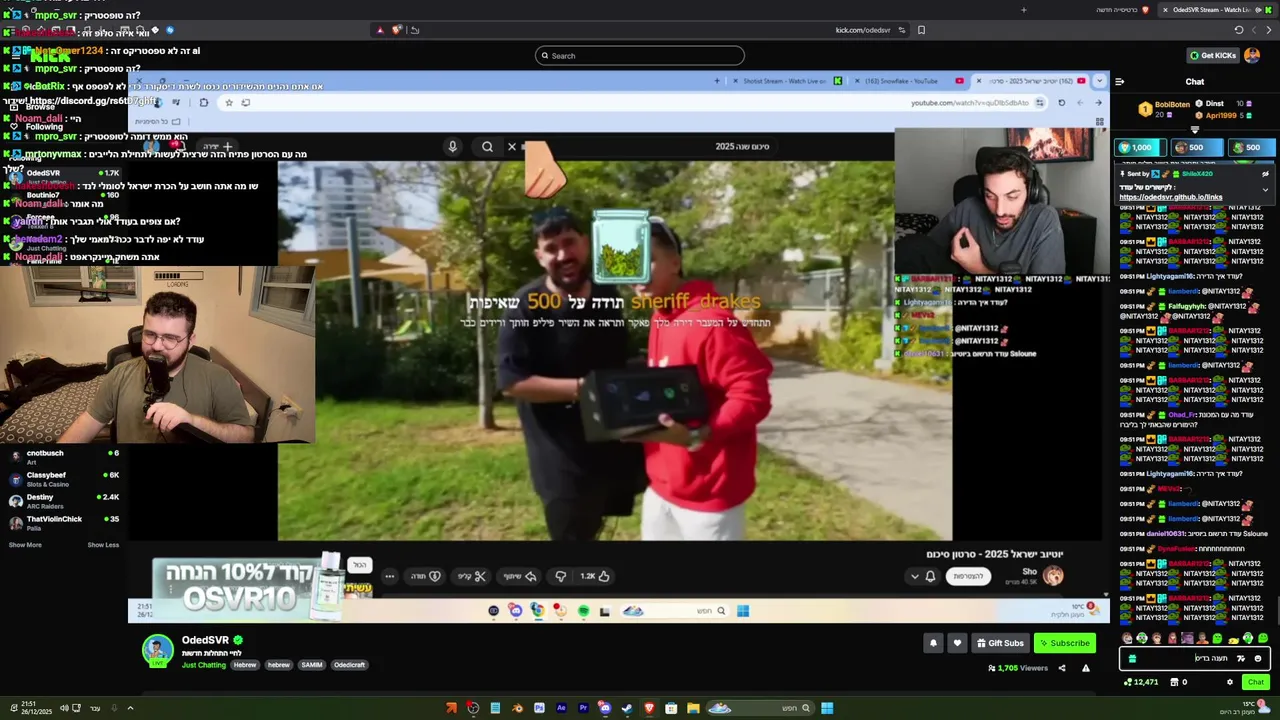Open Destiny channel in sidebar
This screenshot has height=720, width=1280.
point(63,501)
